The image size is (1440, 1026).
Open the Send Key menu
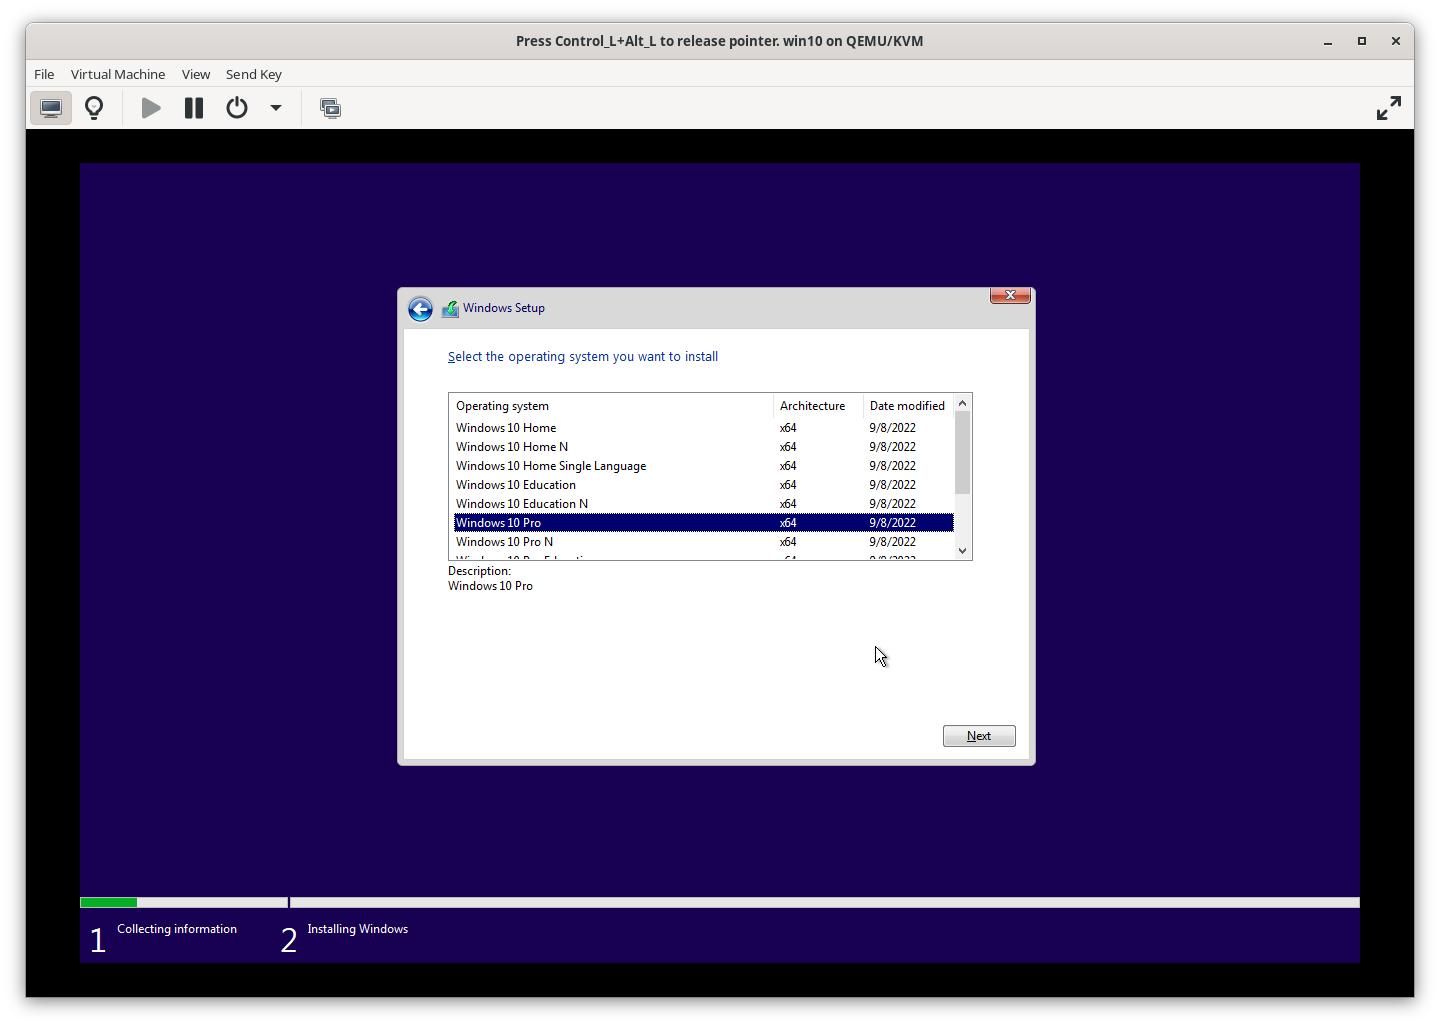pos(254,74)
